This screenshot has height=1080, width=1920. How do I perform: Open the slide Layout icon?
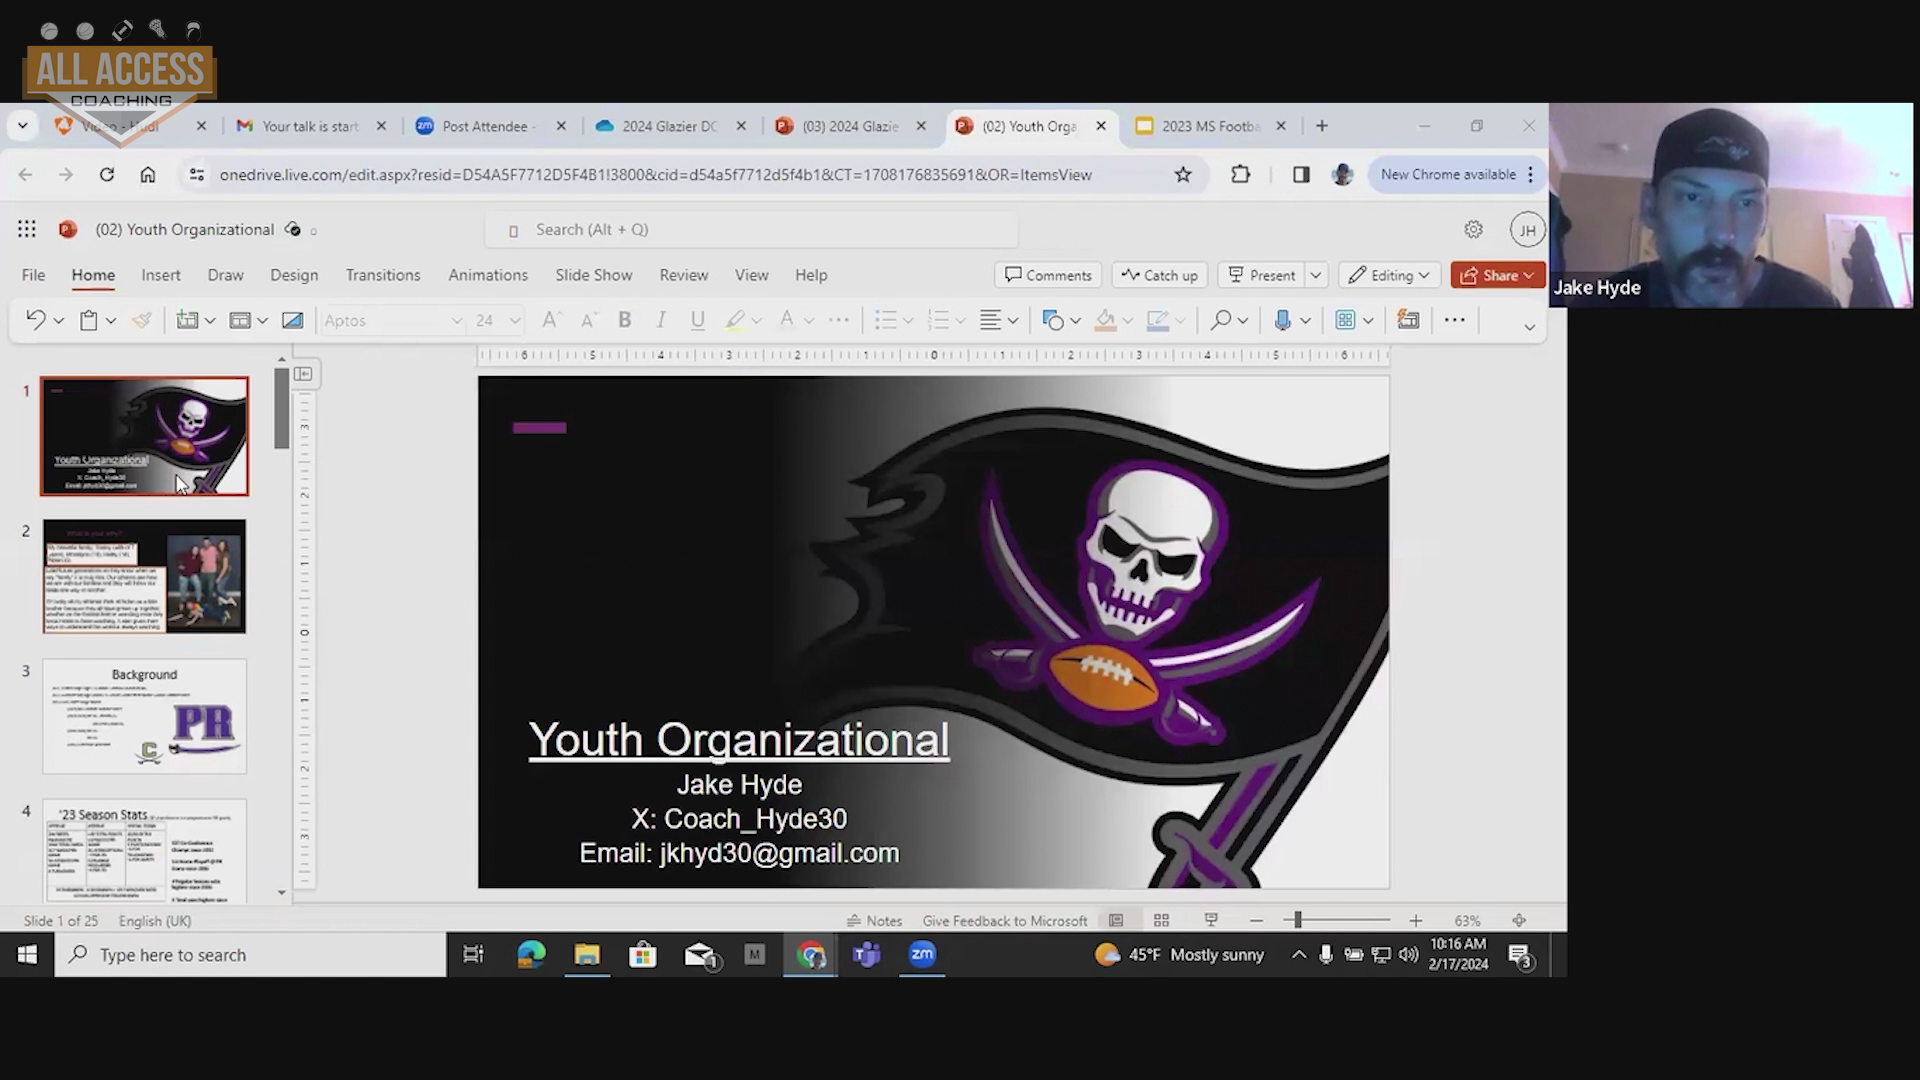(240, 320)
